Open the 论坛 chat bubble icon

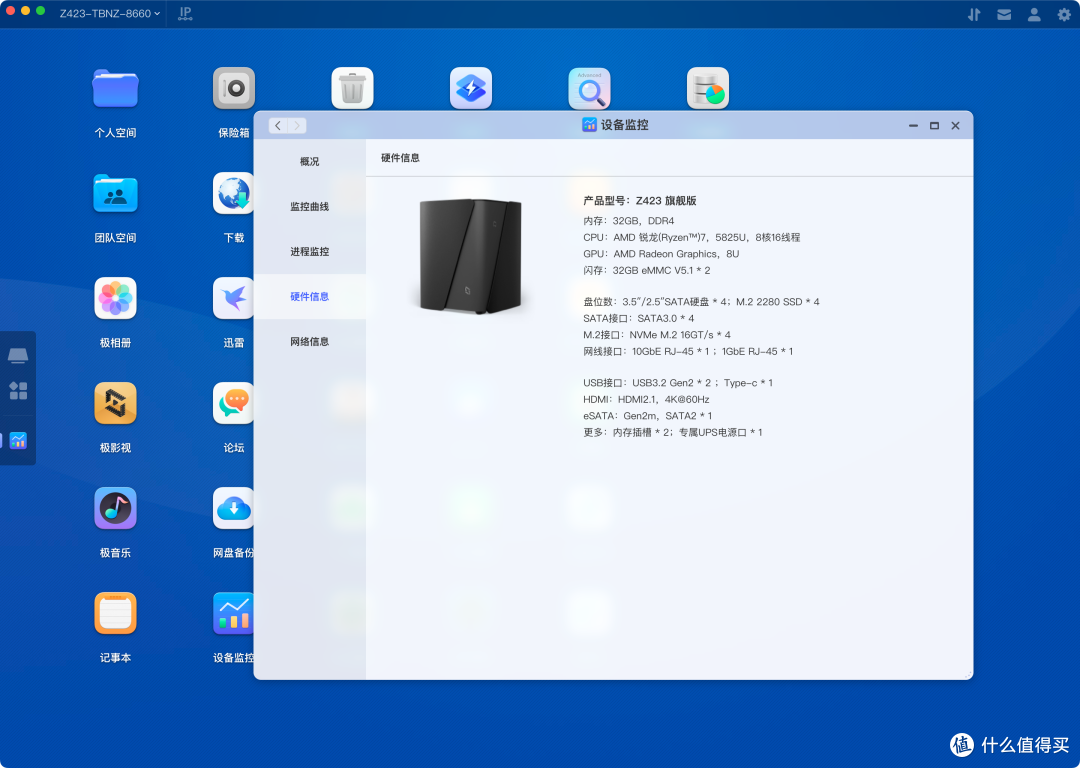[233, 403]
